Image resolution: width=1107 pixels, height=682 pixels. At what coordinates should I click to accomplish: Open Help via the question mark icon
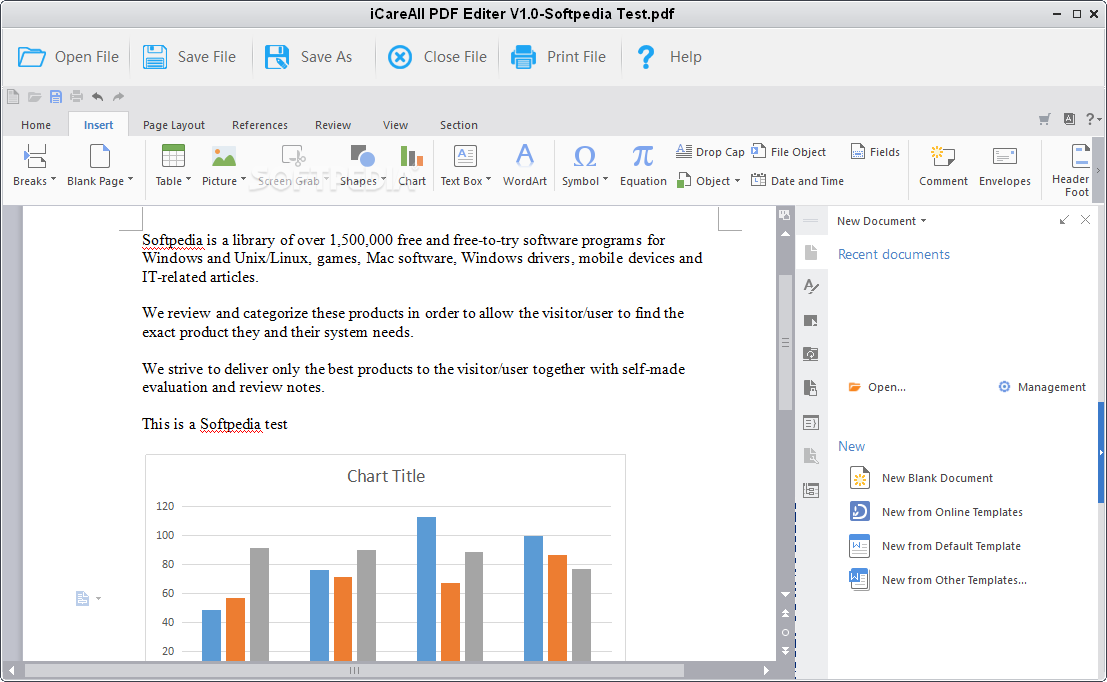click(x=645, y=56)
